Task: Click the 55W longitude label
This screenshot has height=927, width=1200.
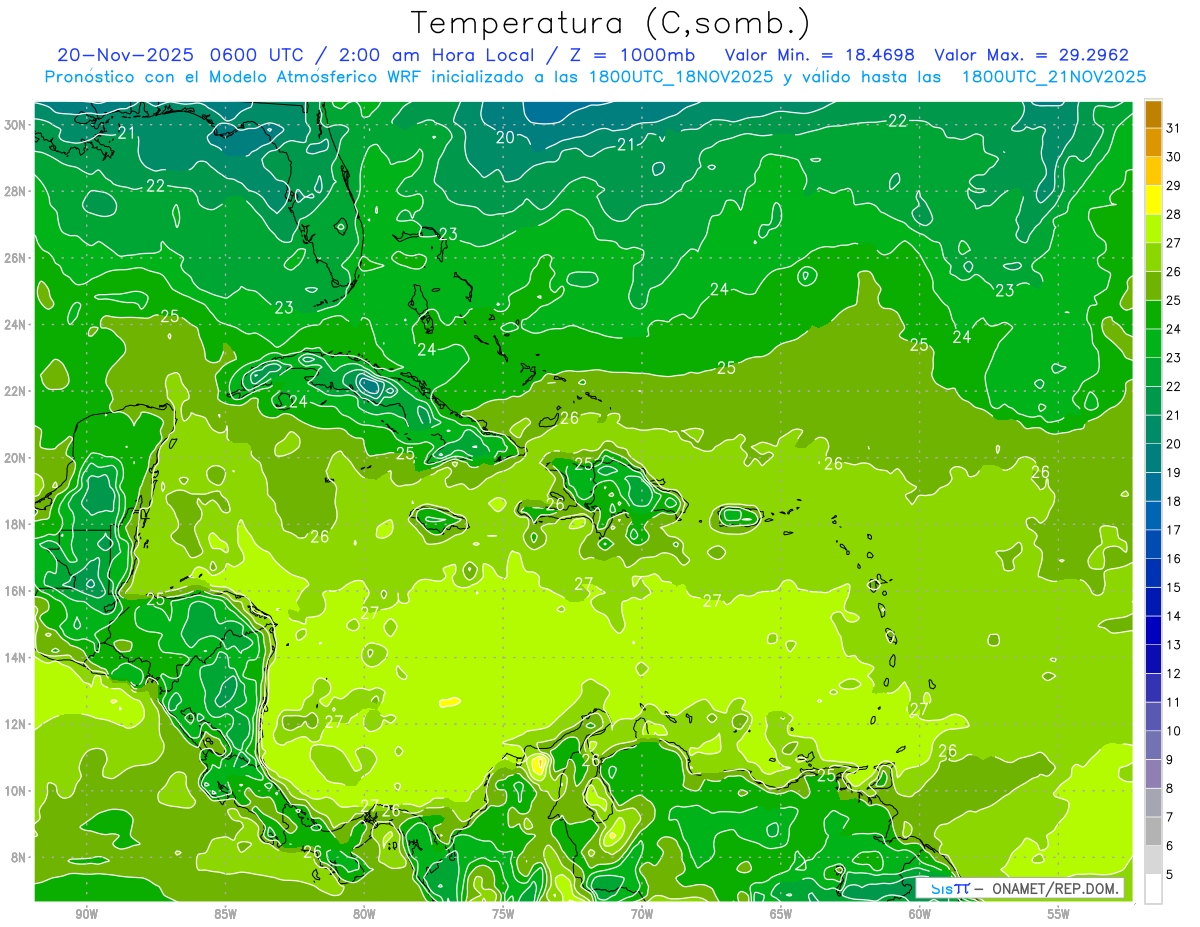Action: point(1058,914)
